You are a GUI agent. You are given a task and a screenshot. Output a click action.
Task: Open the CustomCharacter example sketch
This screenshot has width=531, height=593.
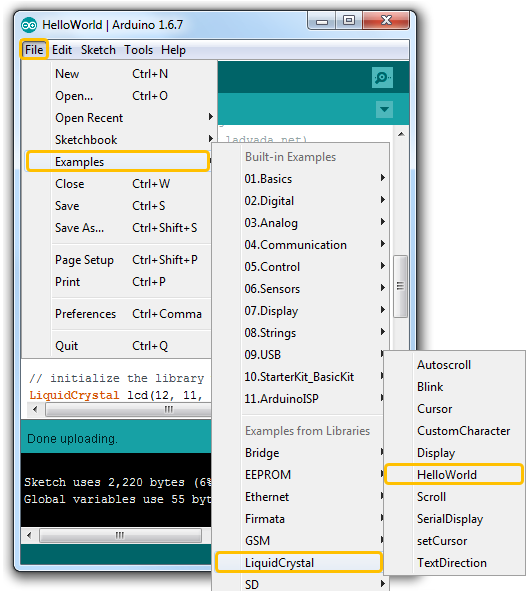tap(455, 431)
